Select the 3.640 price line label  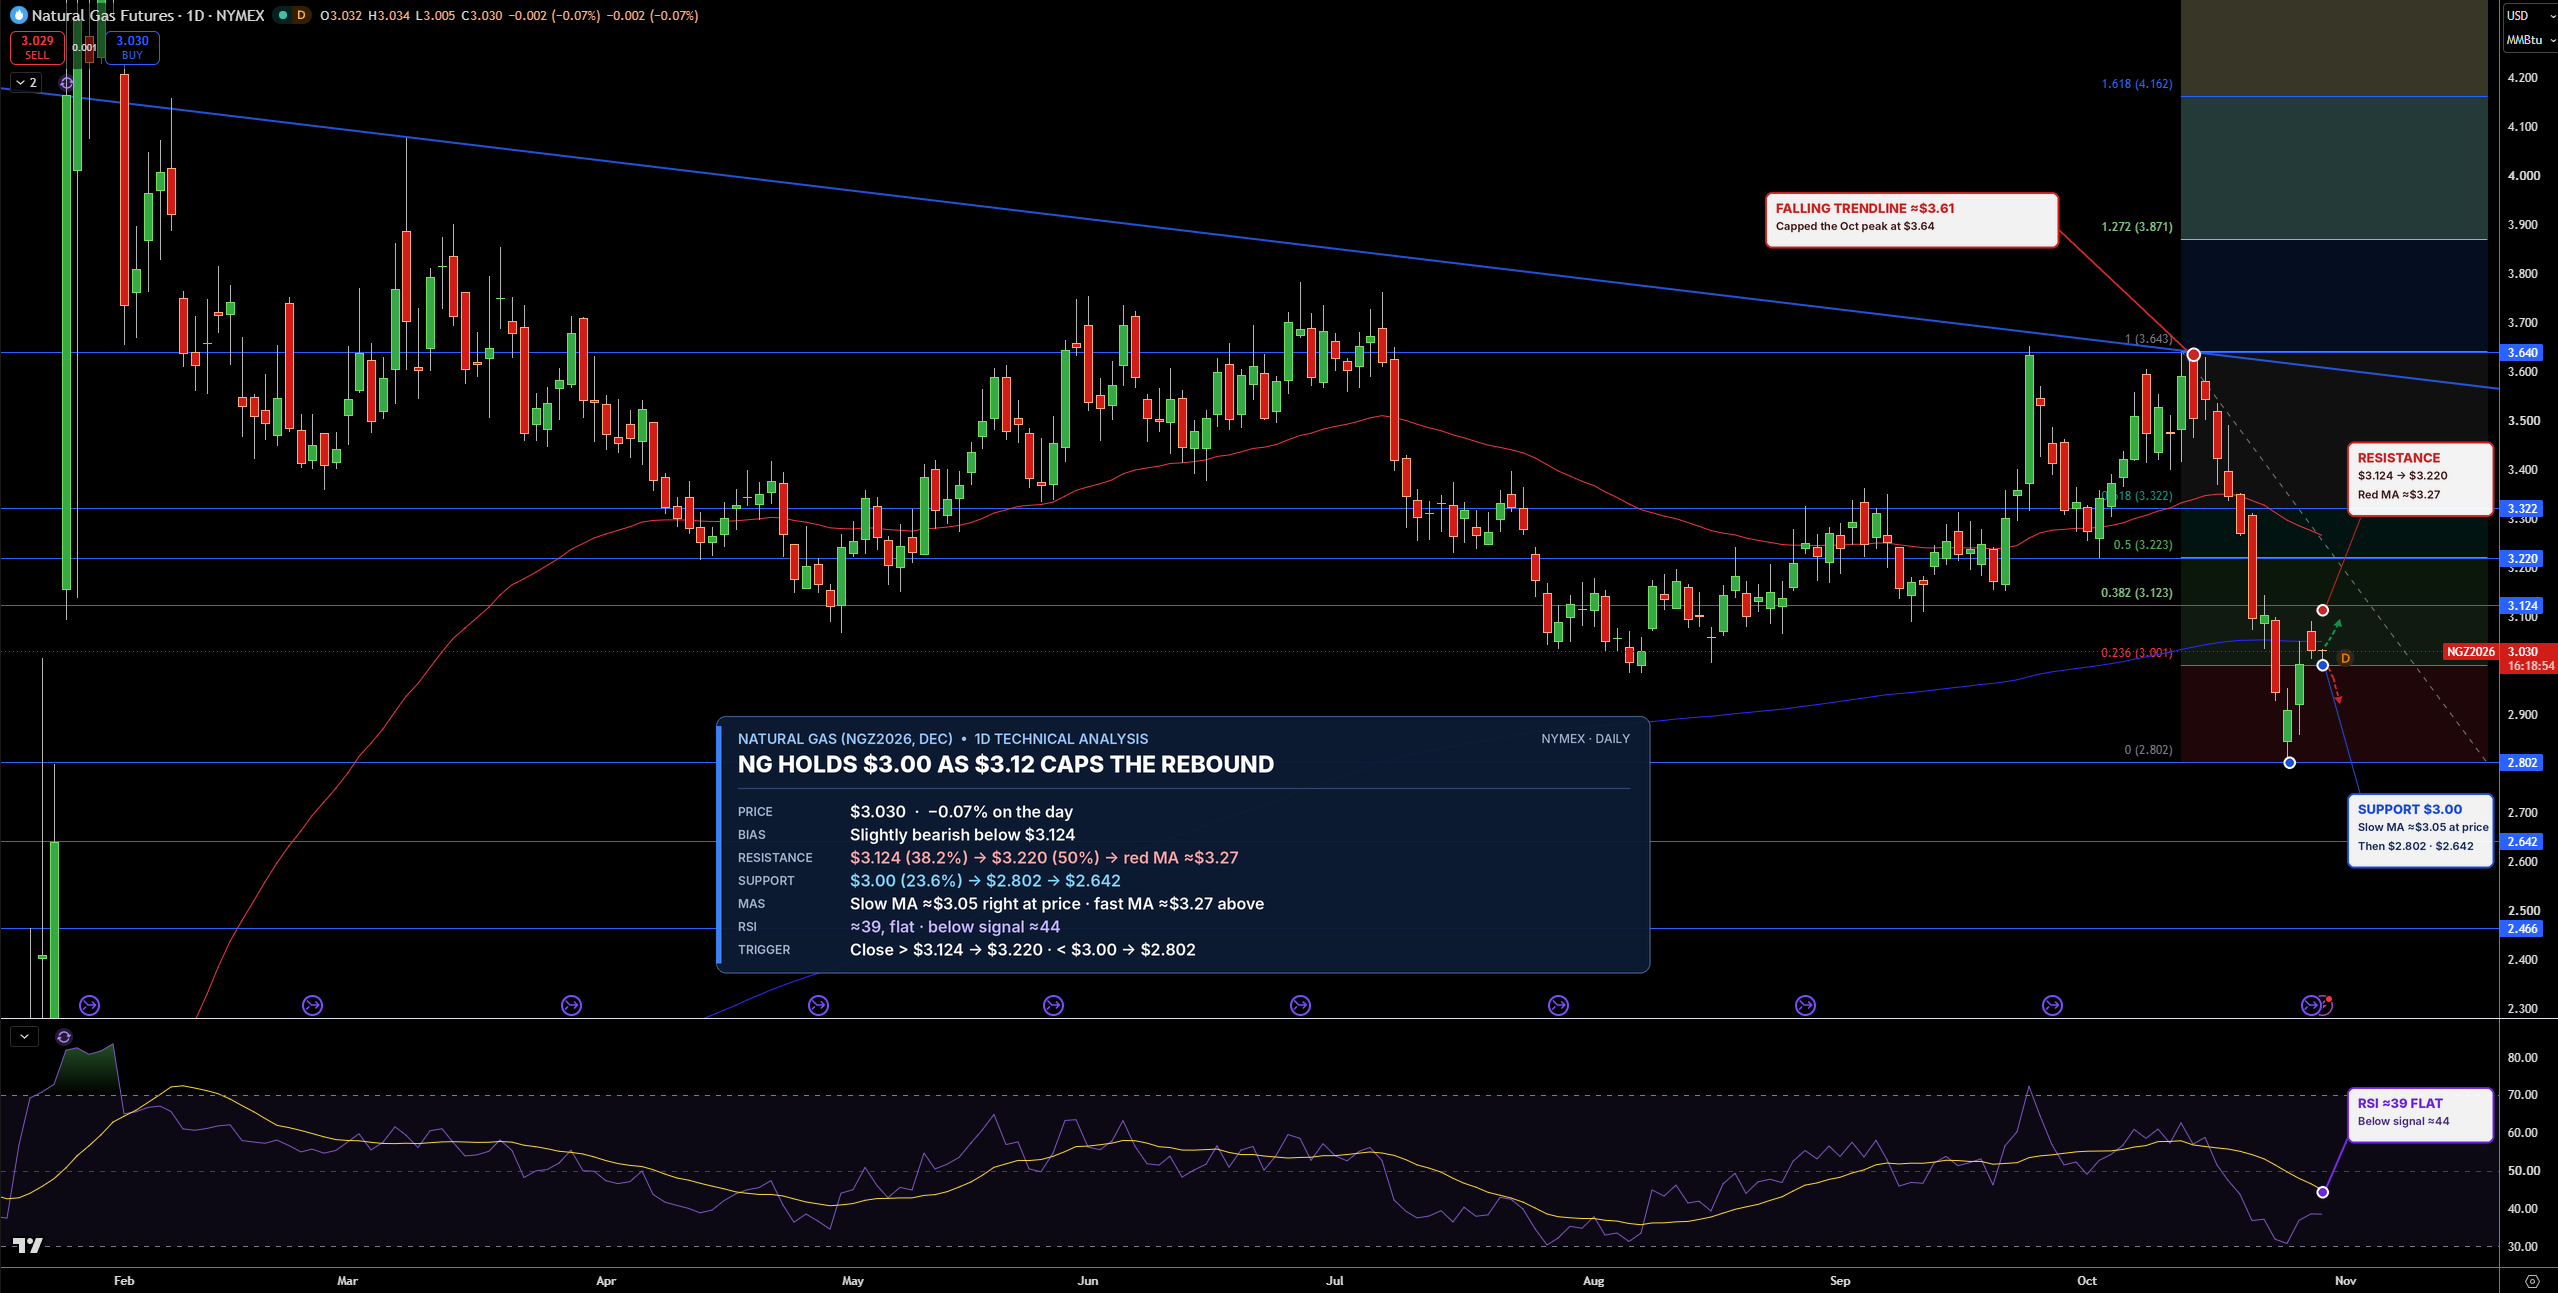2521,352
